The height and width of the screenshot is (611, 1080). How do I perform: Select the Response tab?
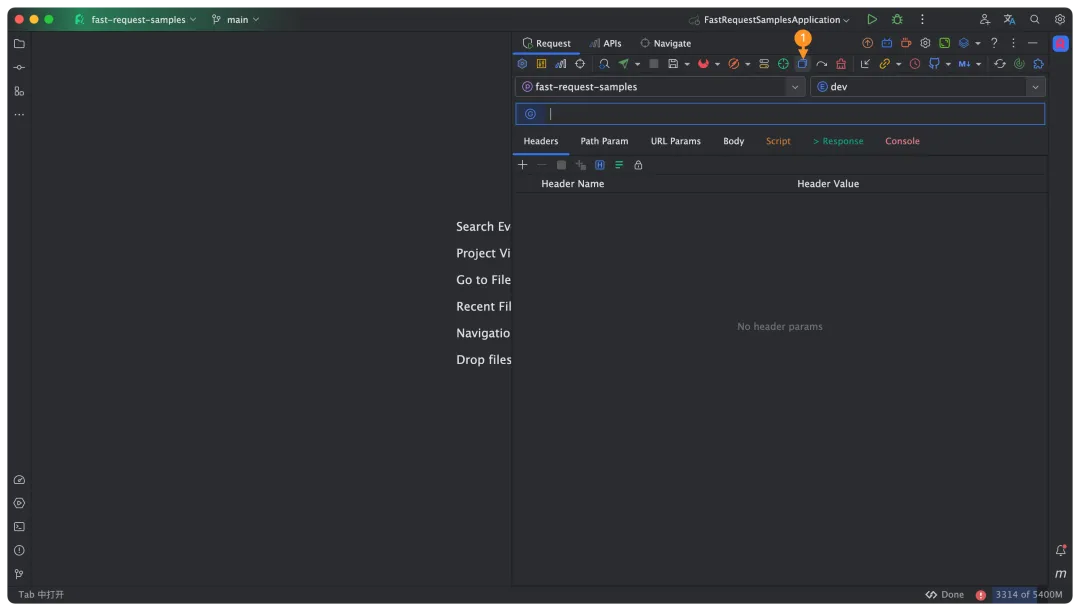838,141
